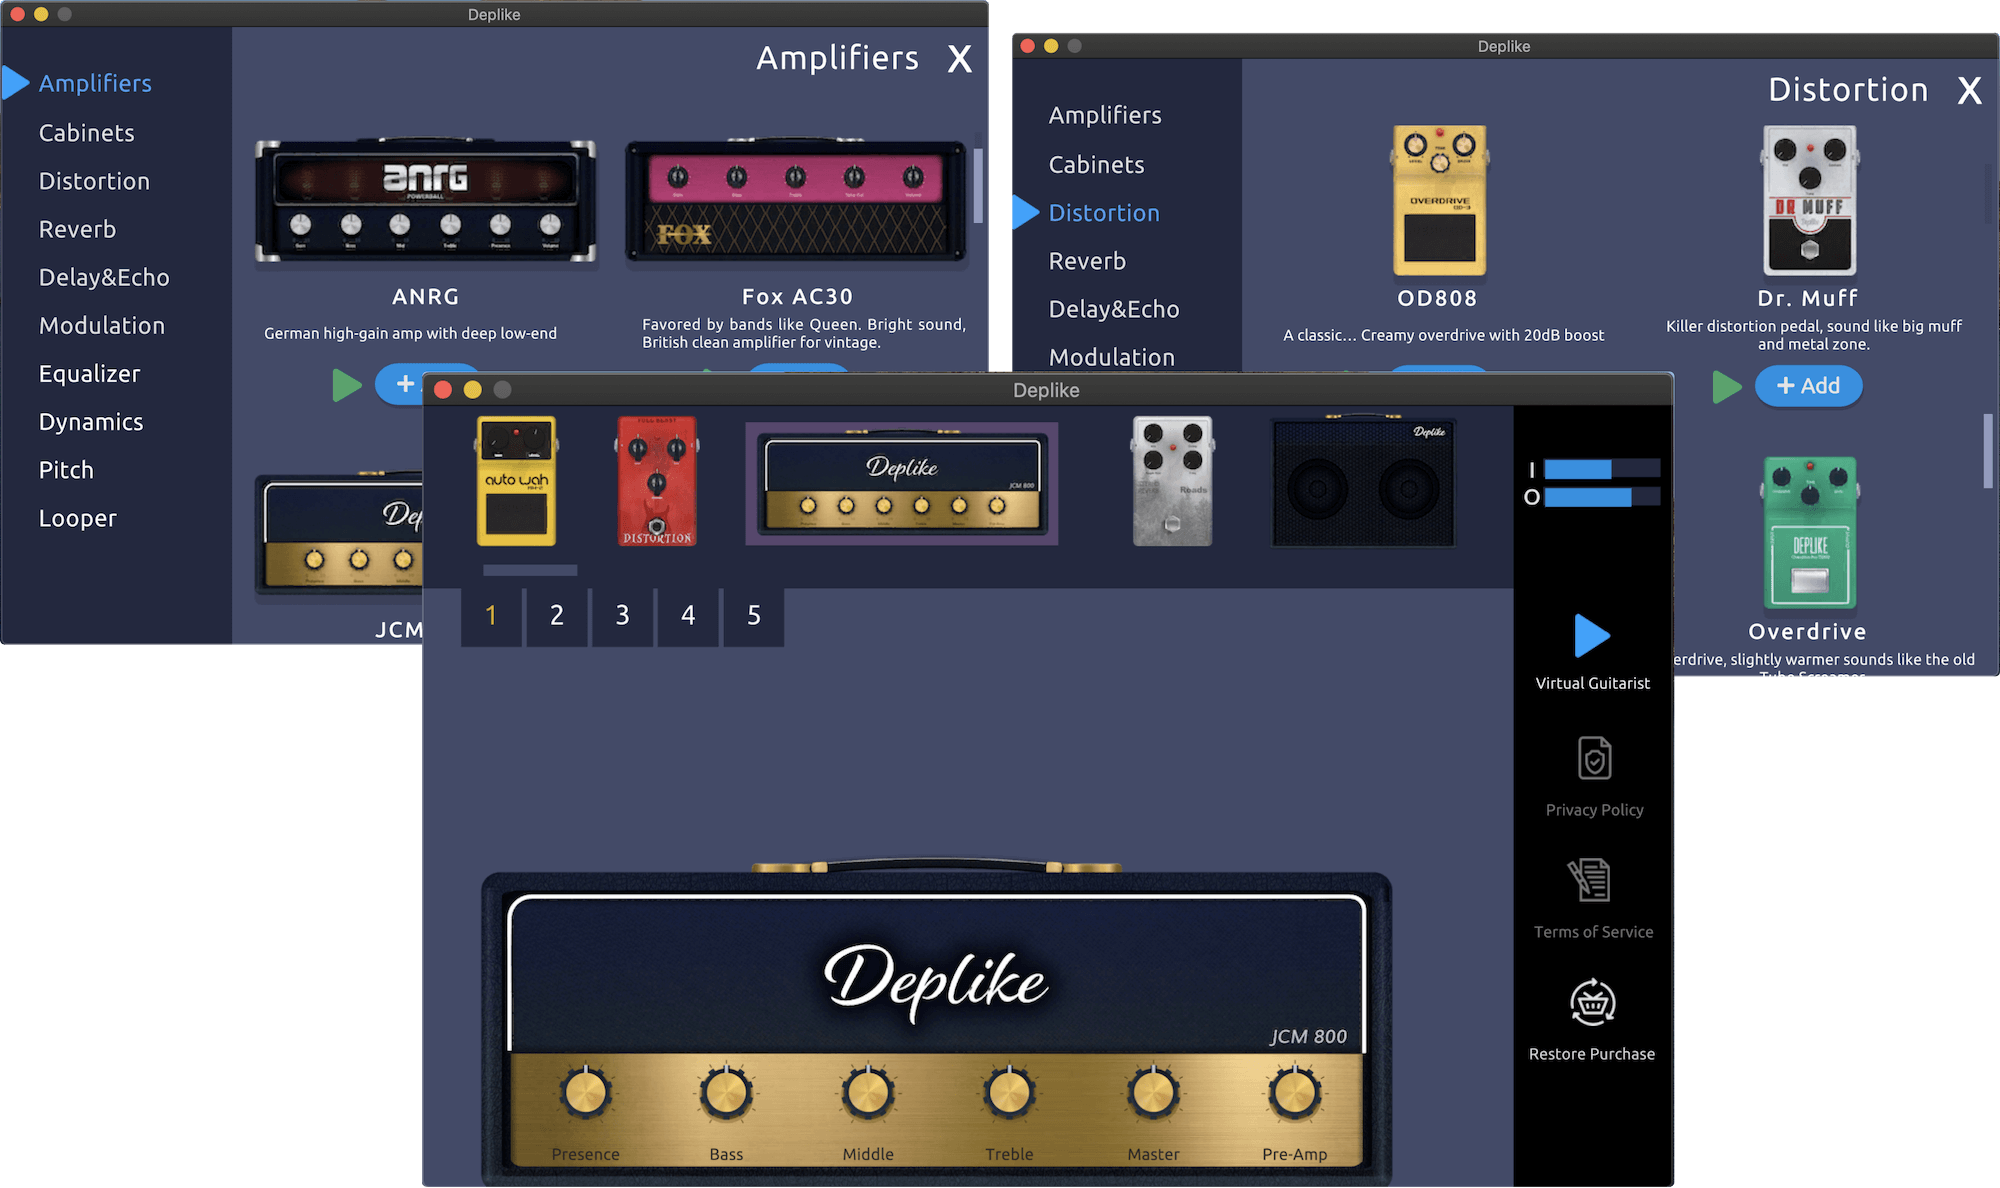Select the speaker cabinet in signal chain
Image resolution: width=2000 pixels, height=1188 pixels.
(x=1362, y=481)
